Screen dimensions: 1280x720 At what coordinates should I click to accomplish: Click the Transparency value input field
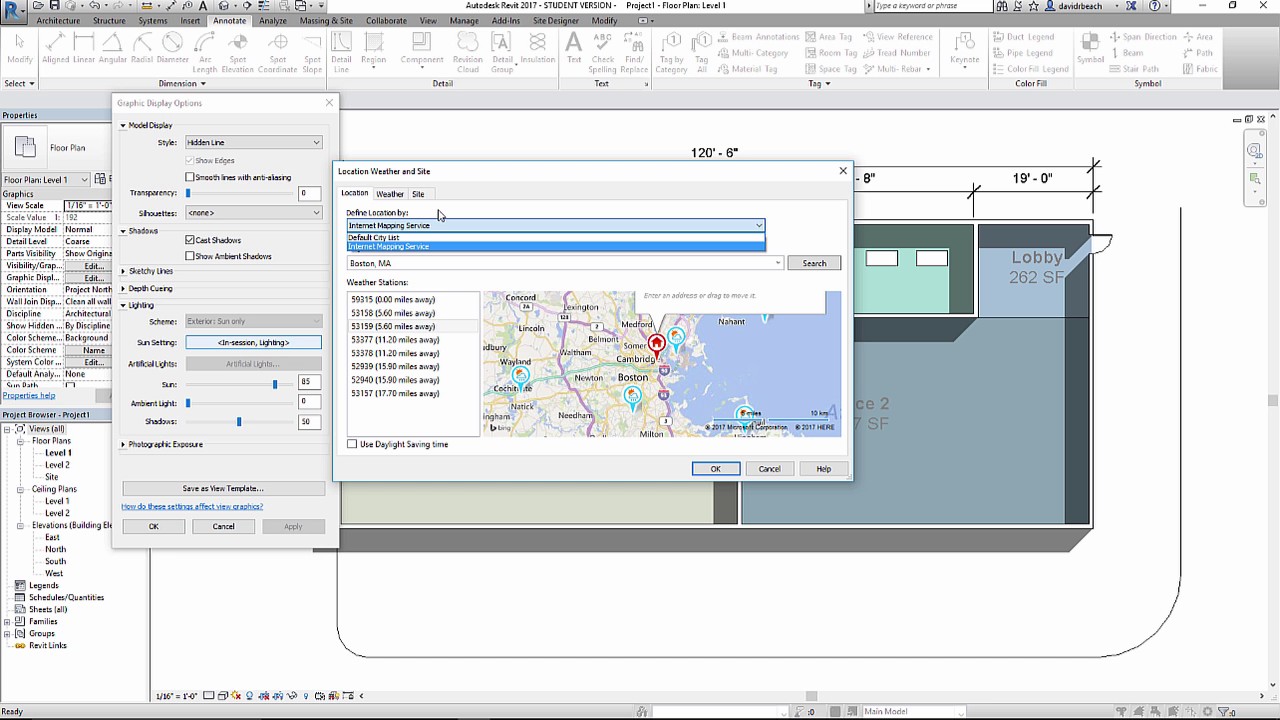click(309, 193)
